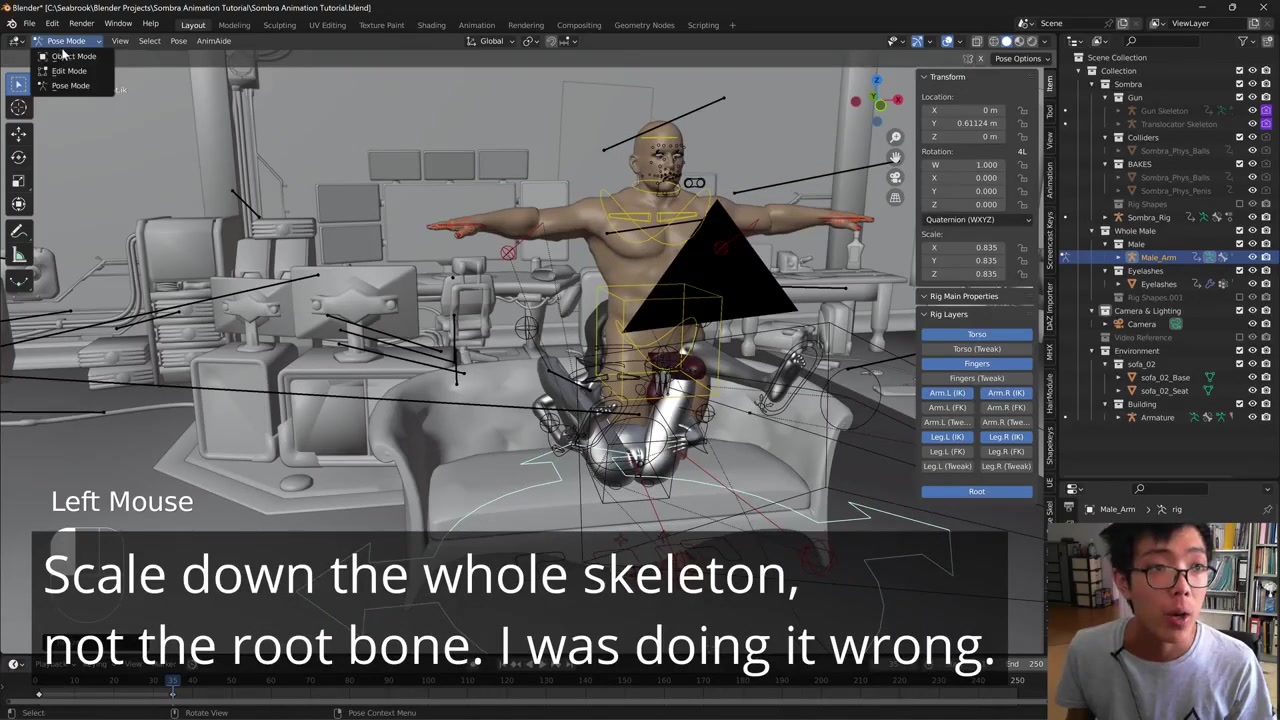
Task: Click the Root rig layer button
Action: [976, 491]
